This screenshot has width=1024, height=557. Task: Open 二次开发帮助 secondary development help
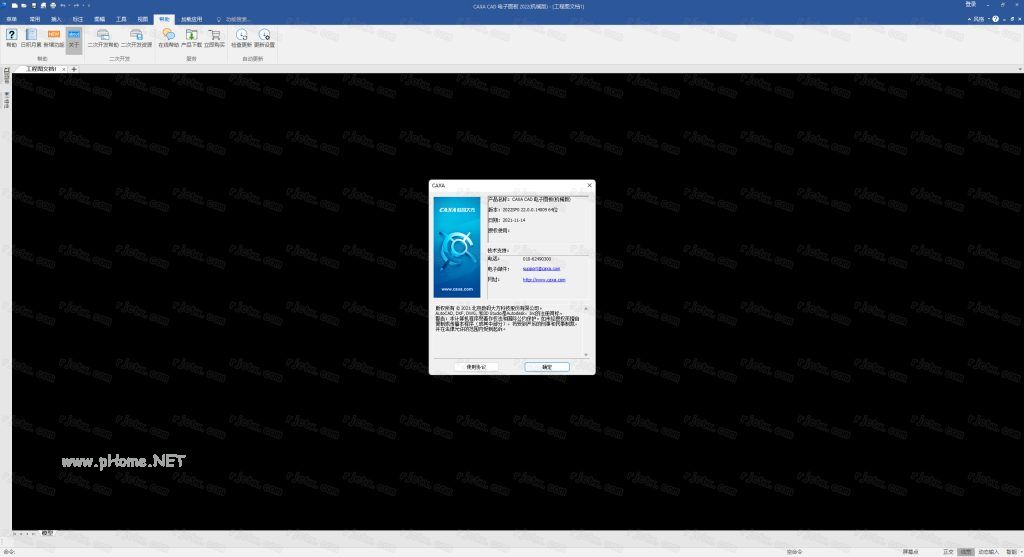(103, 37)
